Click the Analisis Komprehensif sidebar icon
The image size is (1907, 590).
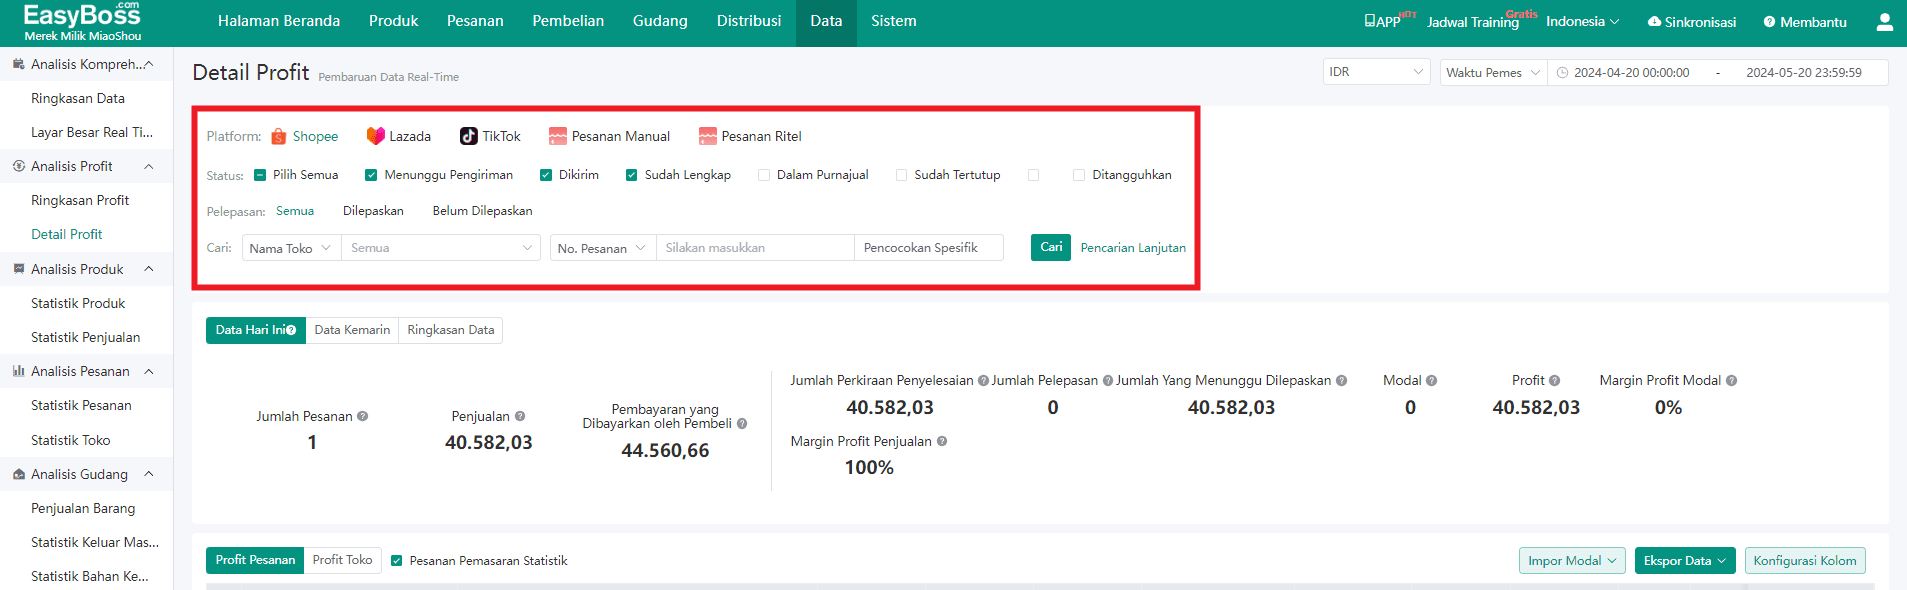coord(19,64)
